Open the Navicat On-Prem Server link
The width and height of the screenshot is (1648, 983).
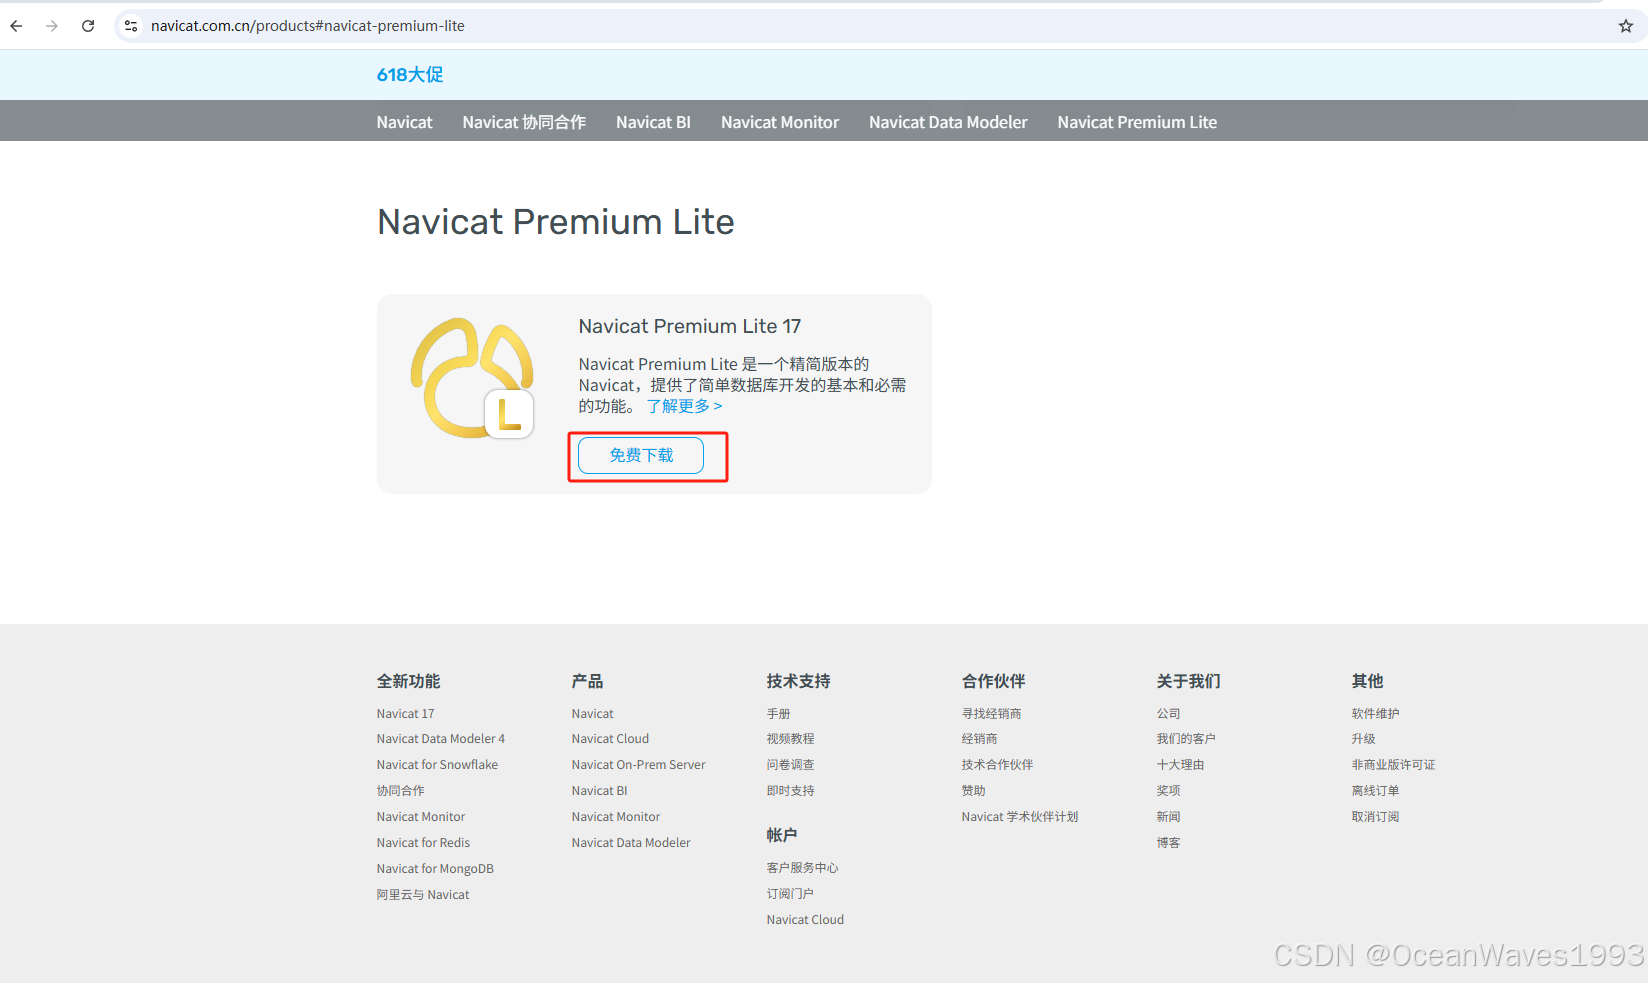tap(638, 765)
